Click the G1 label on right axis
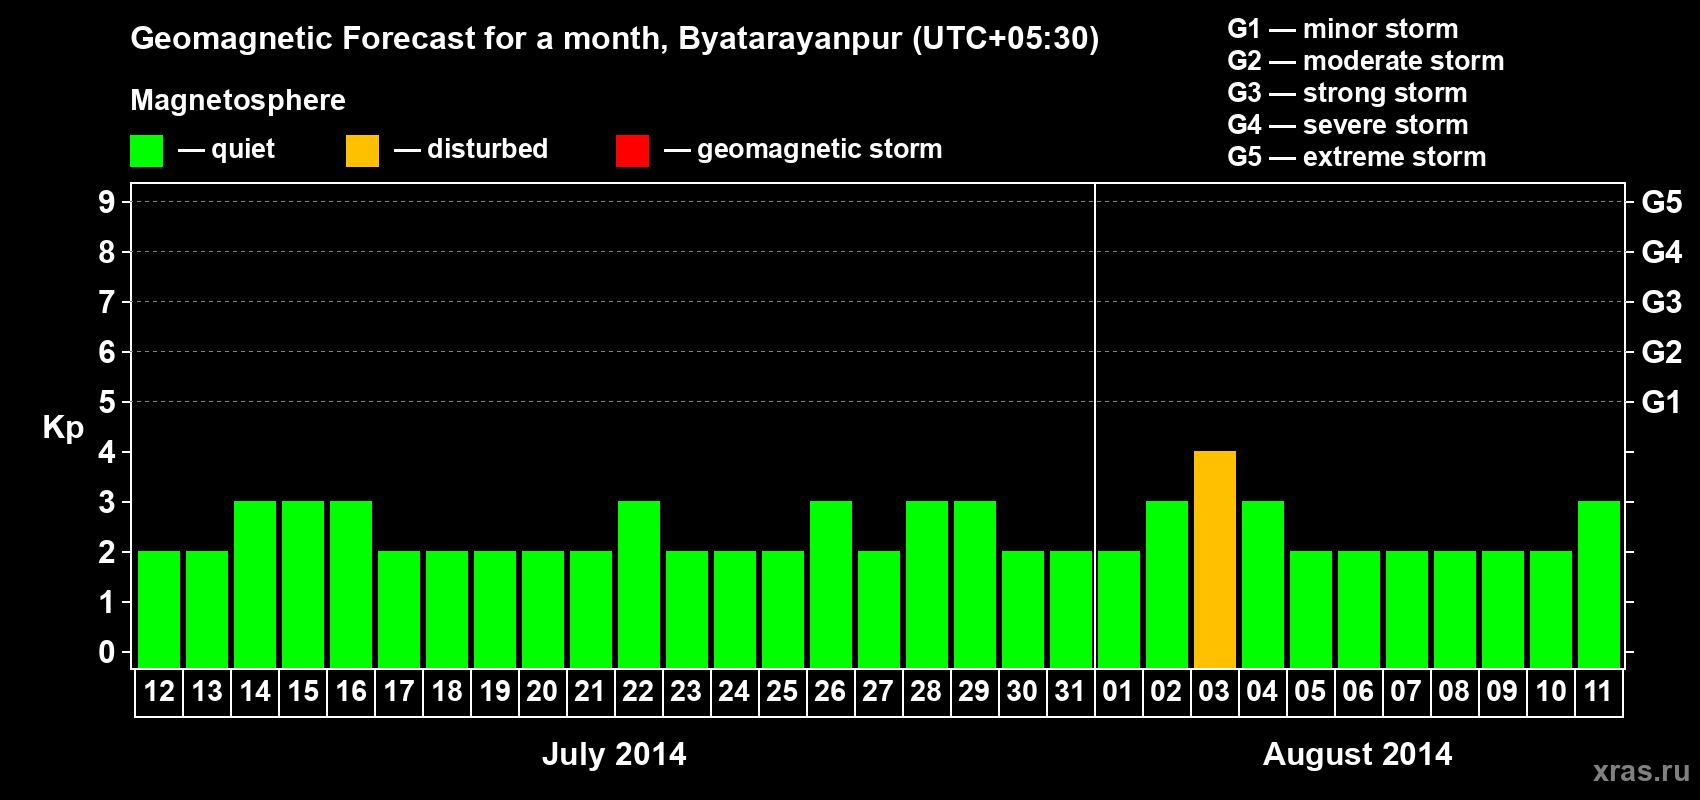Viewport: 1700px width, 800px height. pyautogui.click(x=1662, y=402)
